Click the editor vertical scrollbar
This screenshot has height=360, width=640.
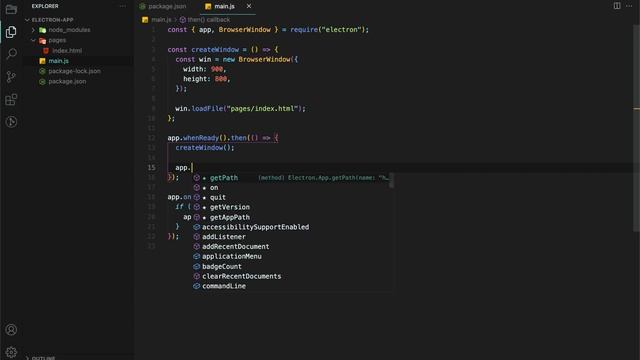point(637,127)
